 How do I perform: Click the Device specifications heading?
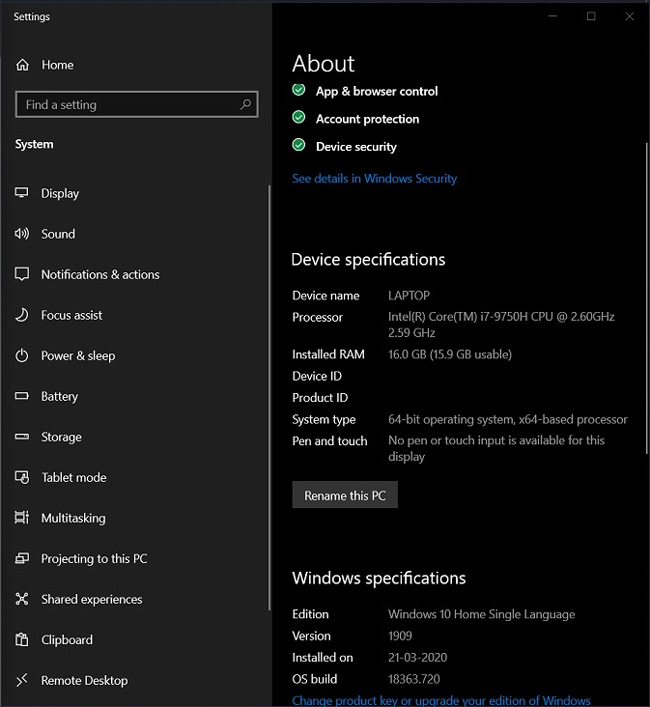click(x=368, y=260)
